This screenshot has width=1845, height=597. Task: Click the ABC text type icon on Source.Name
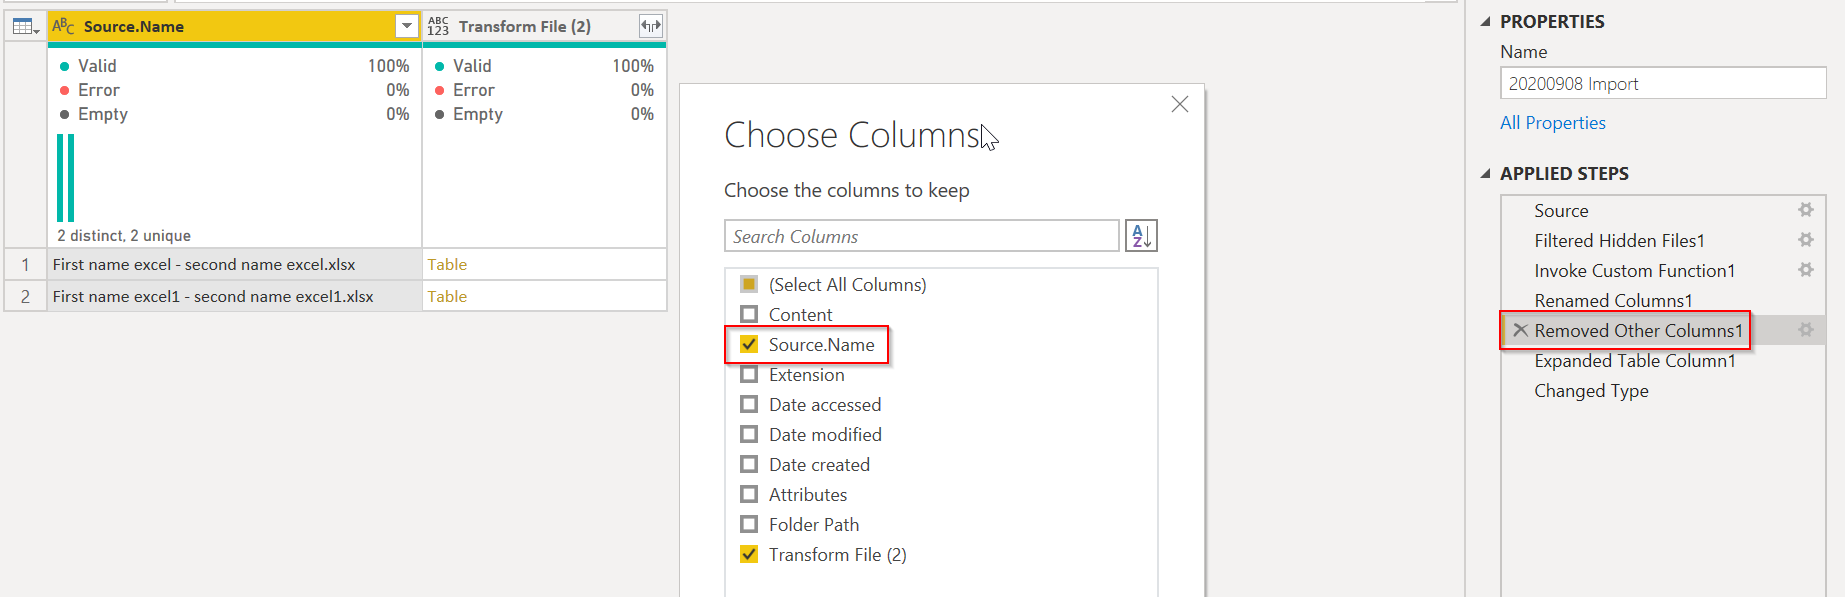click(x=63, y=26)
